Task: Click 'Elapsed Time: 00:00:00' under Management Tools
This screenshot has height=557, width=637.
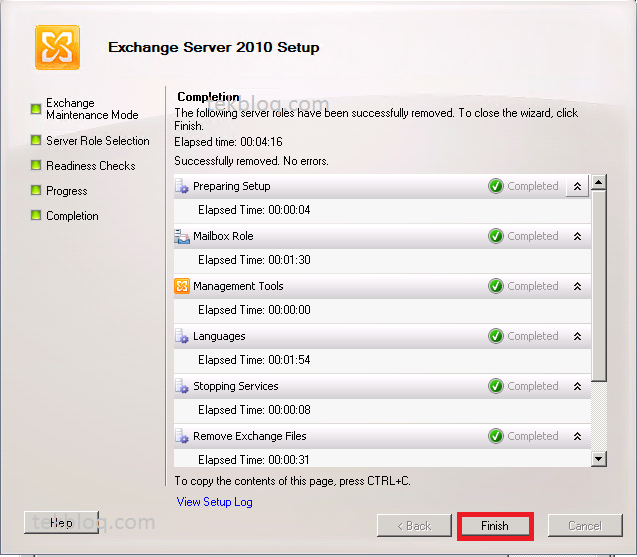Action: (254, 310)
